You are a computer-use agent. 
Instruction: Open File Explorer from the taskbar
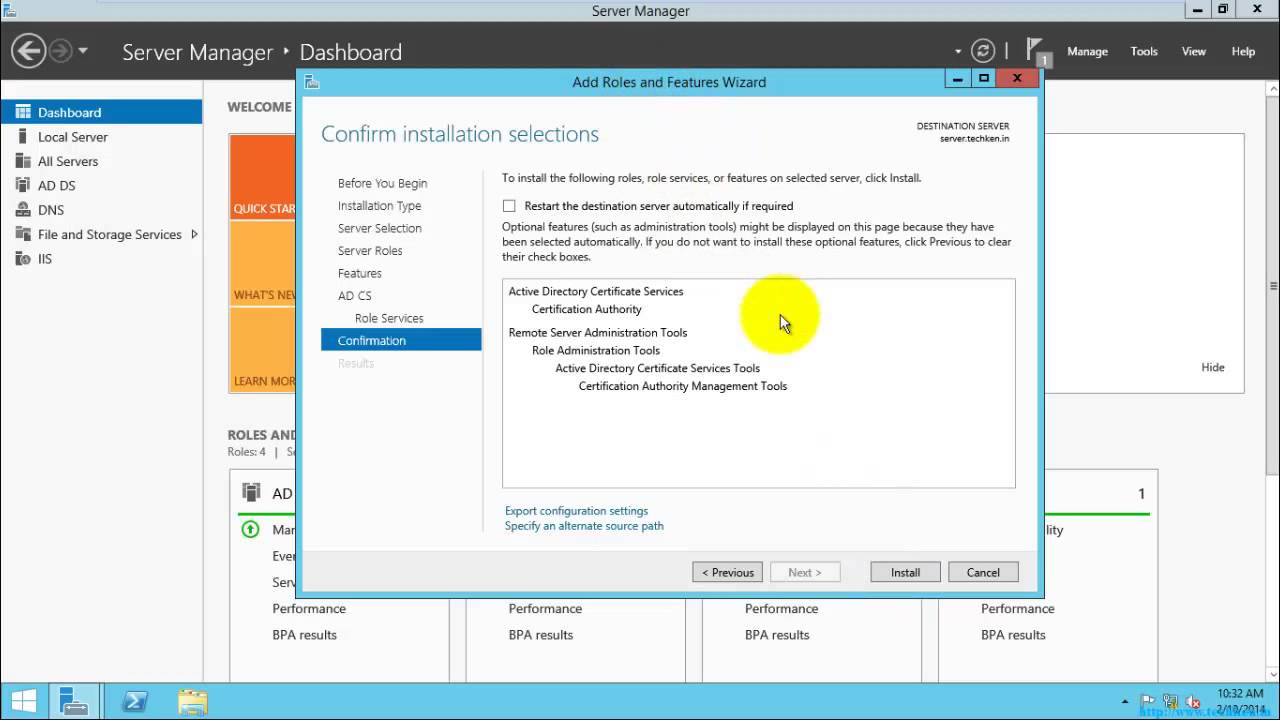[x=192, y=701]
